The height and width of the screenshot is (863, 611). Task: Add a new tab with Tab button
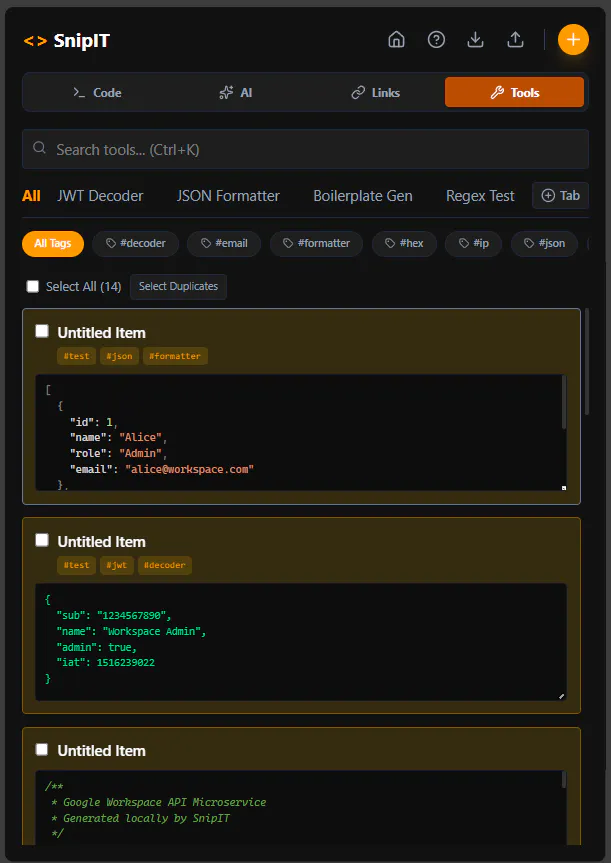(x=560, y=195)
